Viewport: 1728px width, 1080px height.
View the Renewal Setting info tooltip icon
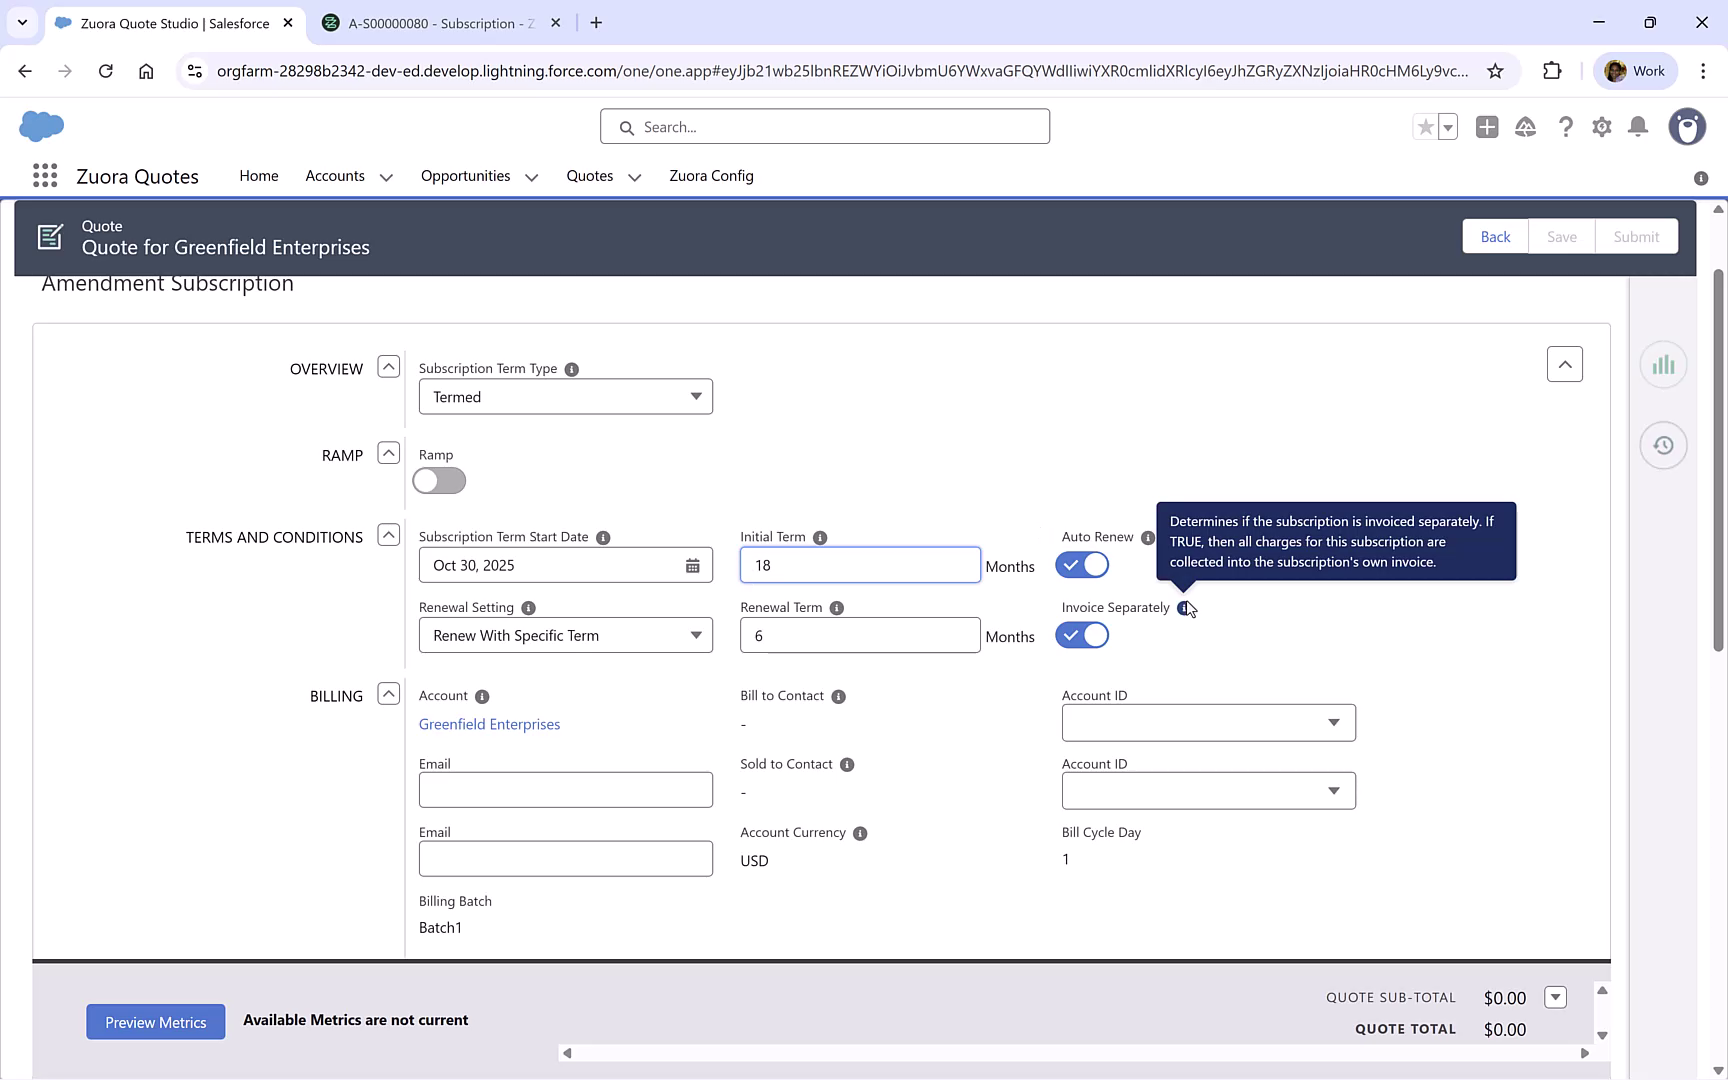tap(527, 607)
